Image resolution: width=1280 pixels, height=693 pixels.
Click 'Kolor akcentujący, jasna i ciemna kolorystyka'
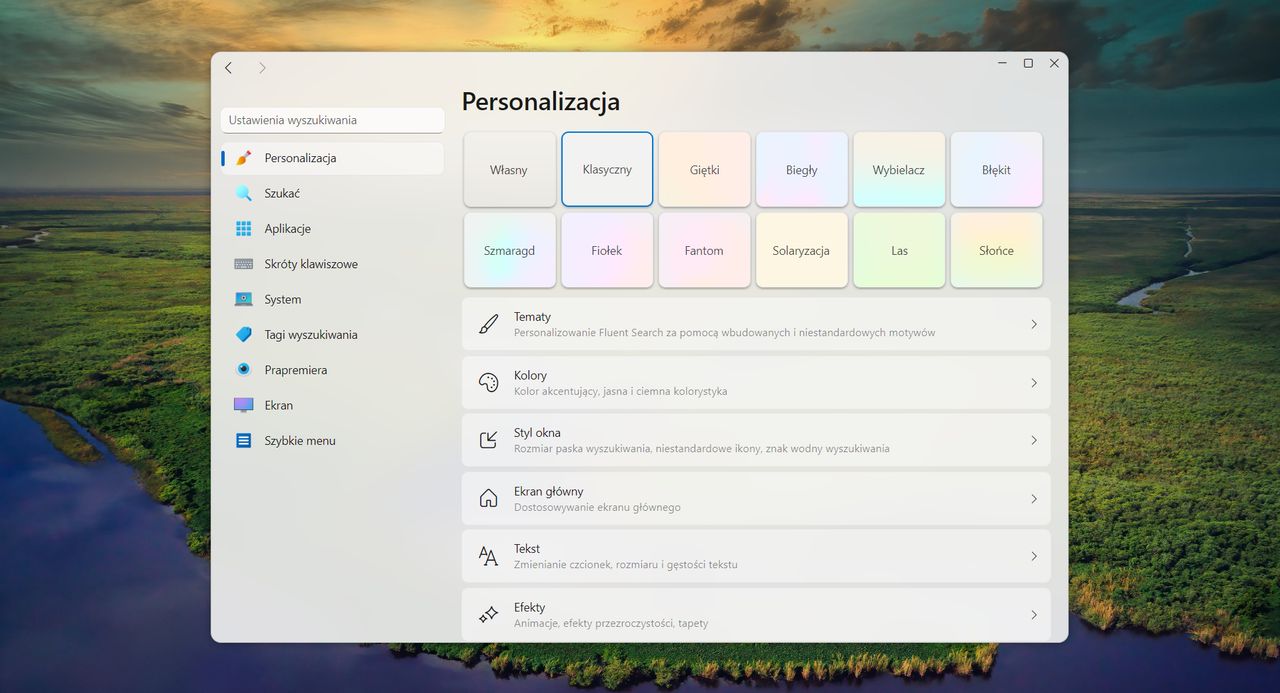[620, 391]
